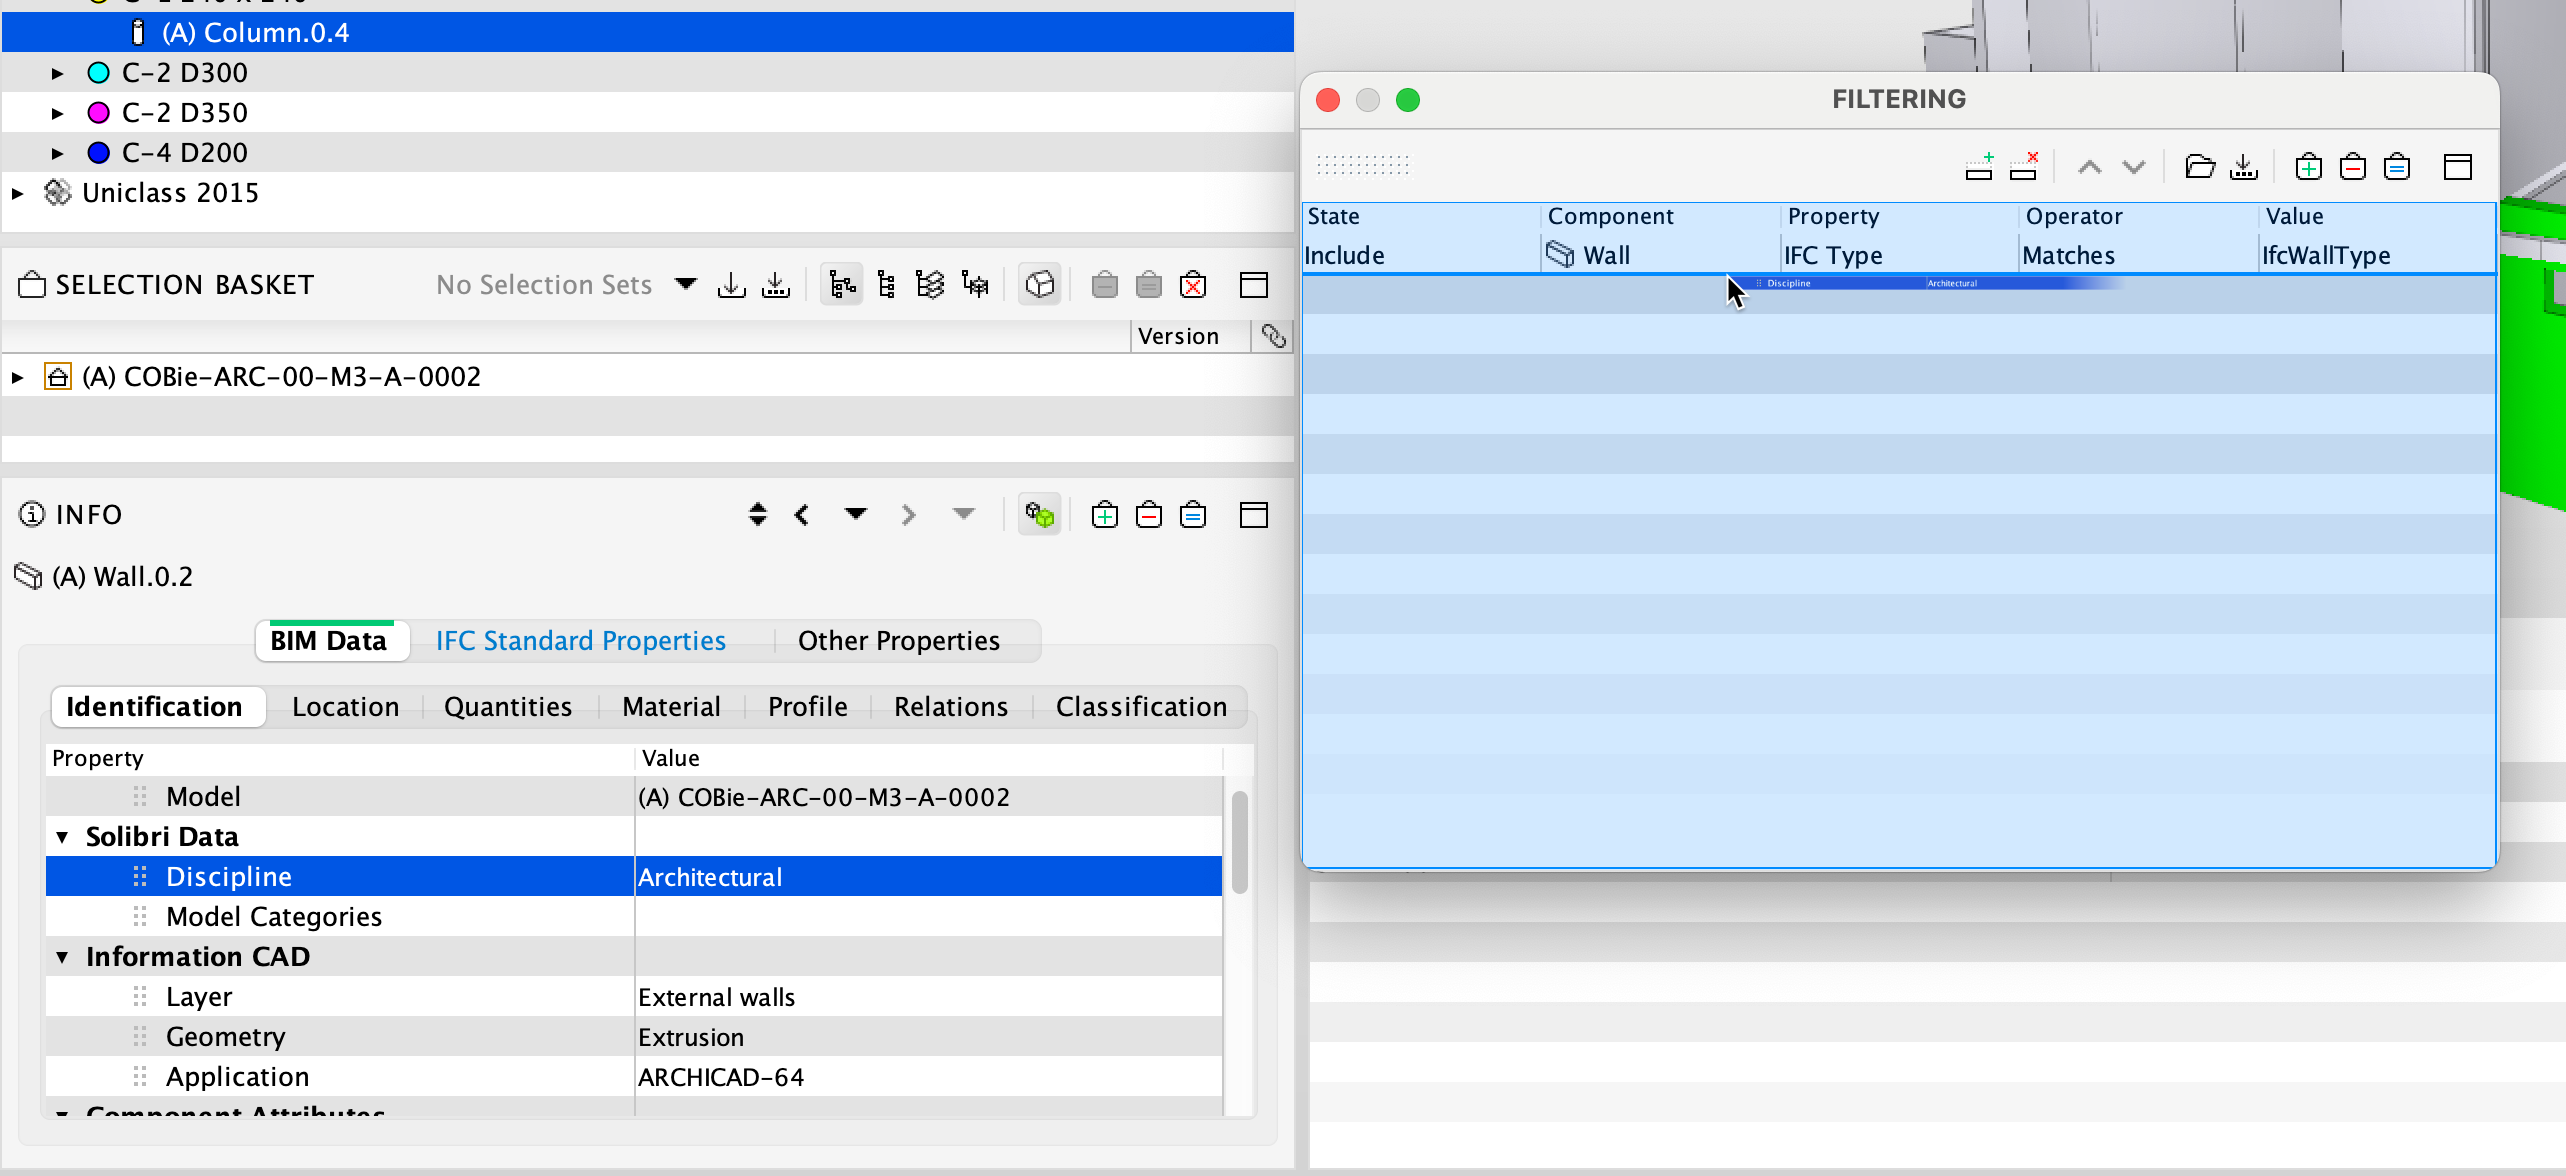Remove filtered components with basket minus icon
Viewport: 2566px width, 1176px height.
coord(2352,166)
